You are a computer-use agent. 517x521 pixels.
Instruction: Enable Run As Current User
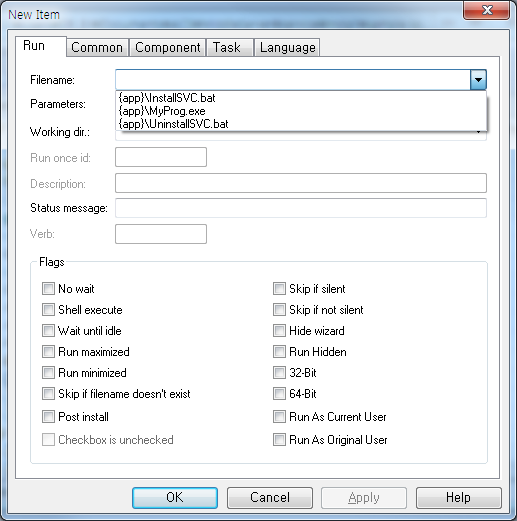[279, 417]
